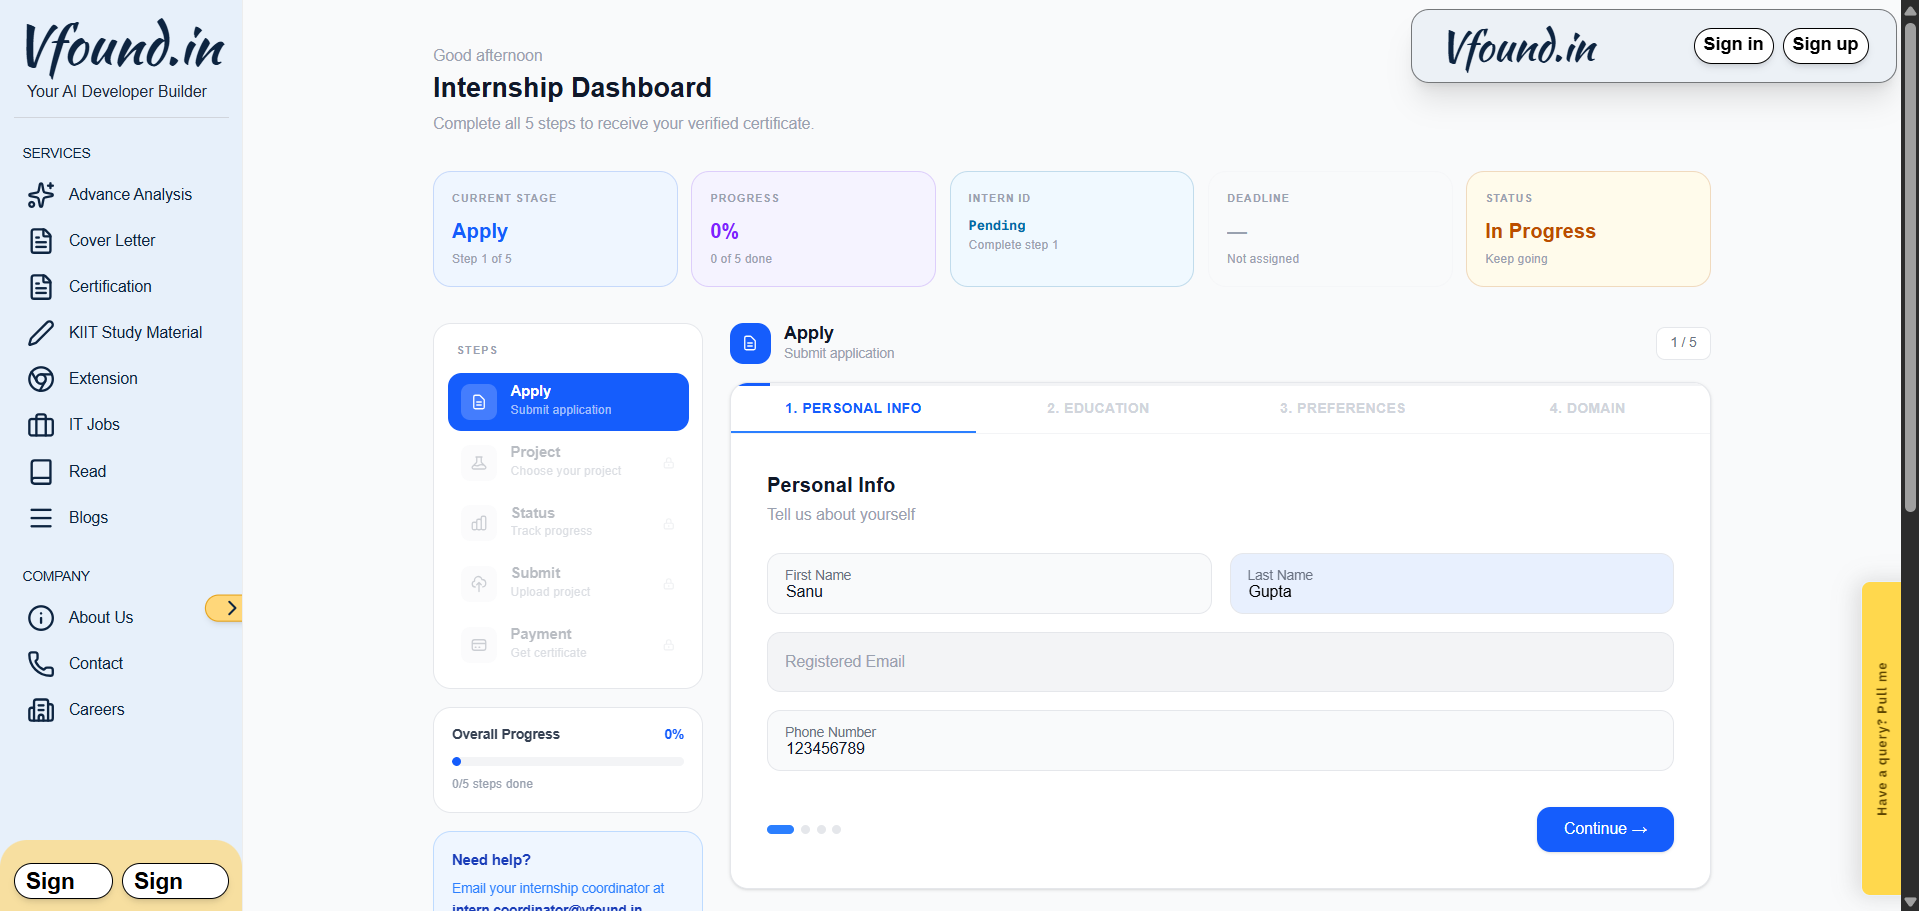This screenshot has height=911, width=1919.
Task: Open the Read book icon
Action: [41, 472]
